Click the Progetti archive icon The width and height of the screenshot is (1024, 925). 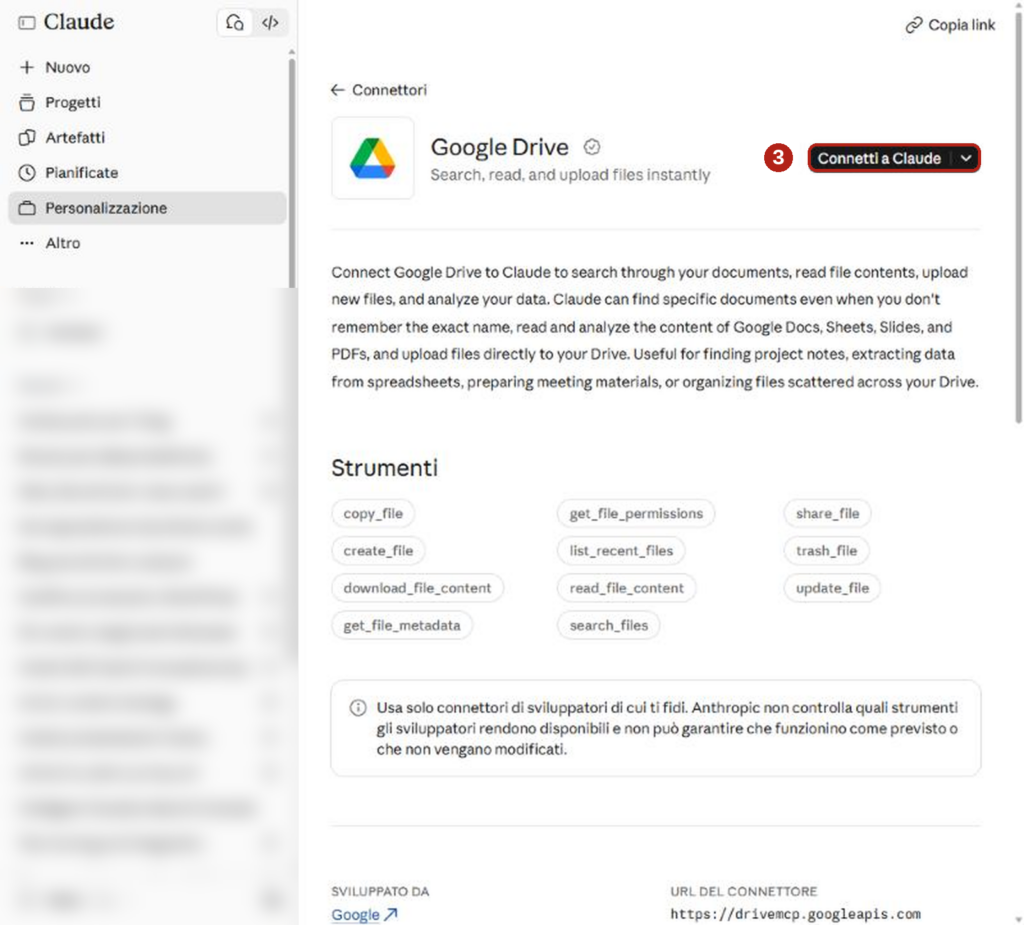pos(27,103)
